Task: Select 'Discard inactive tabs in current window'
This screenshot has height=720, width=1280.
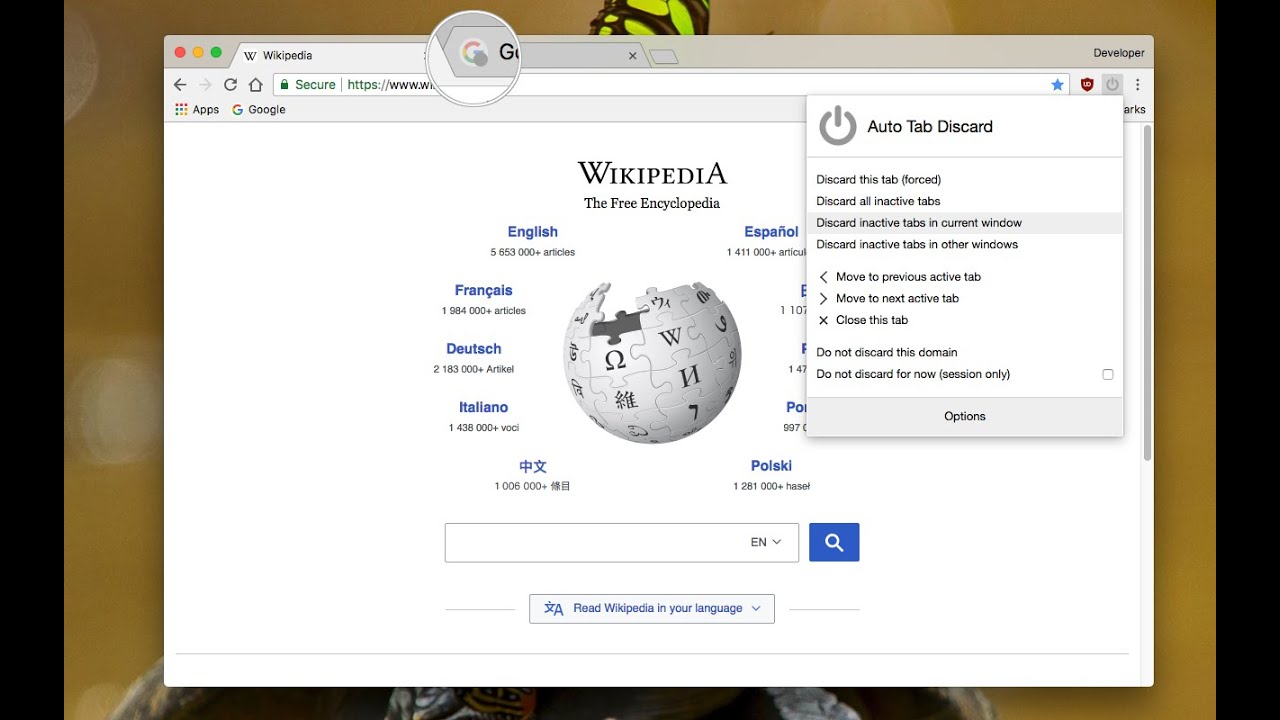Action: [964, 223]
